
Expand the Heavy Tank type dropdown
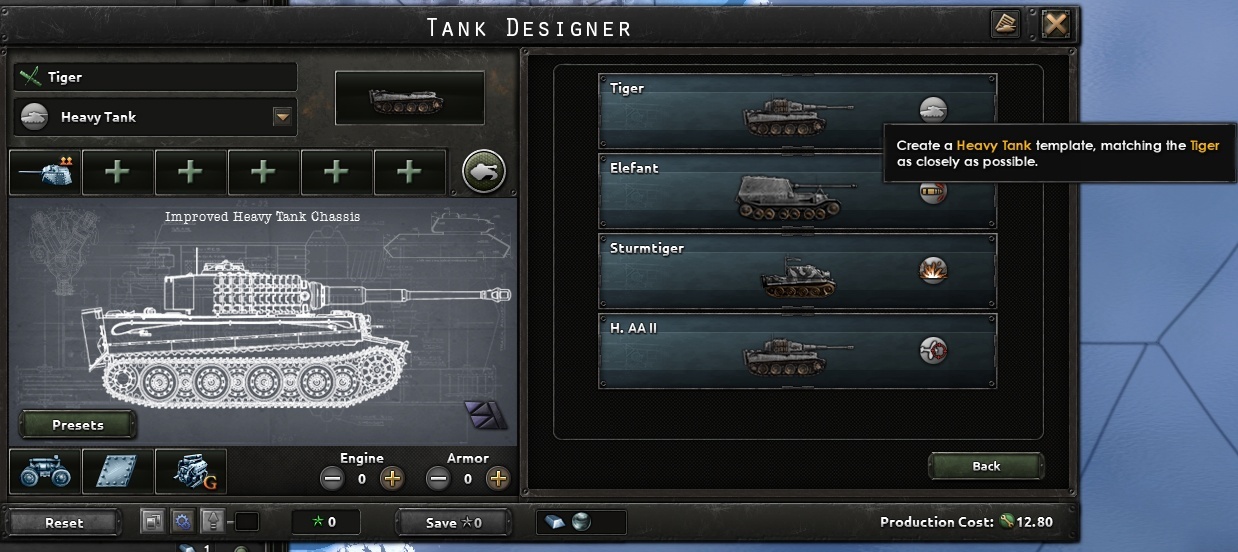[282, 117]
